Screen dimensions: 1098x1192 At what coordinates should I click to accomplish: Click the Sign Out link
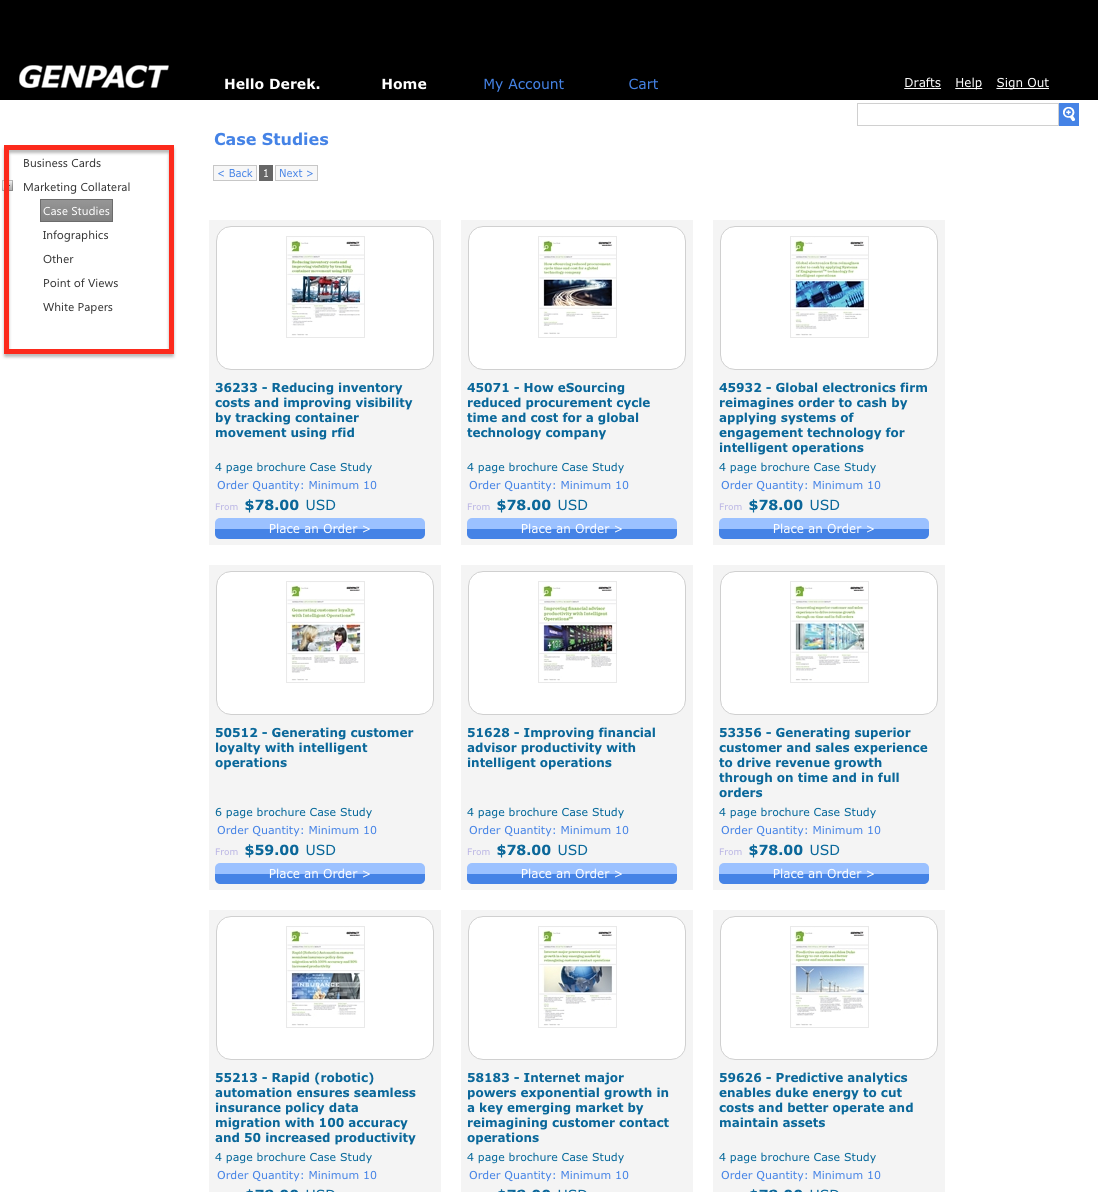coord(1022,83)
